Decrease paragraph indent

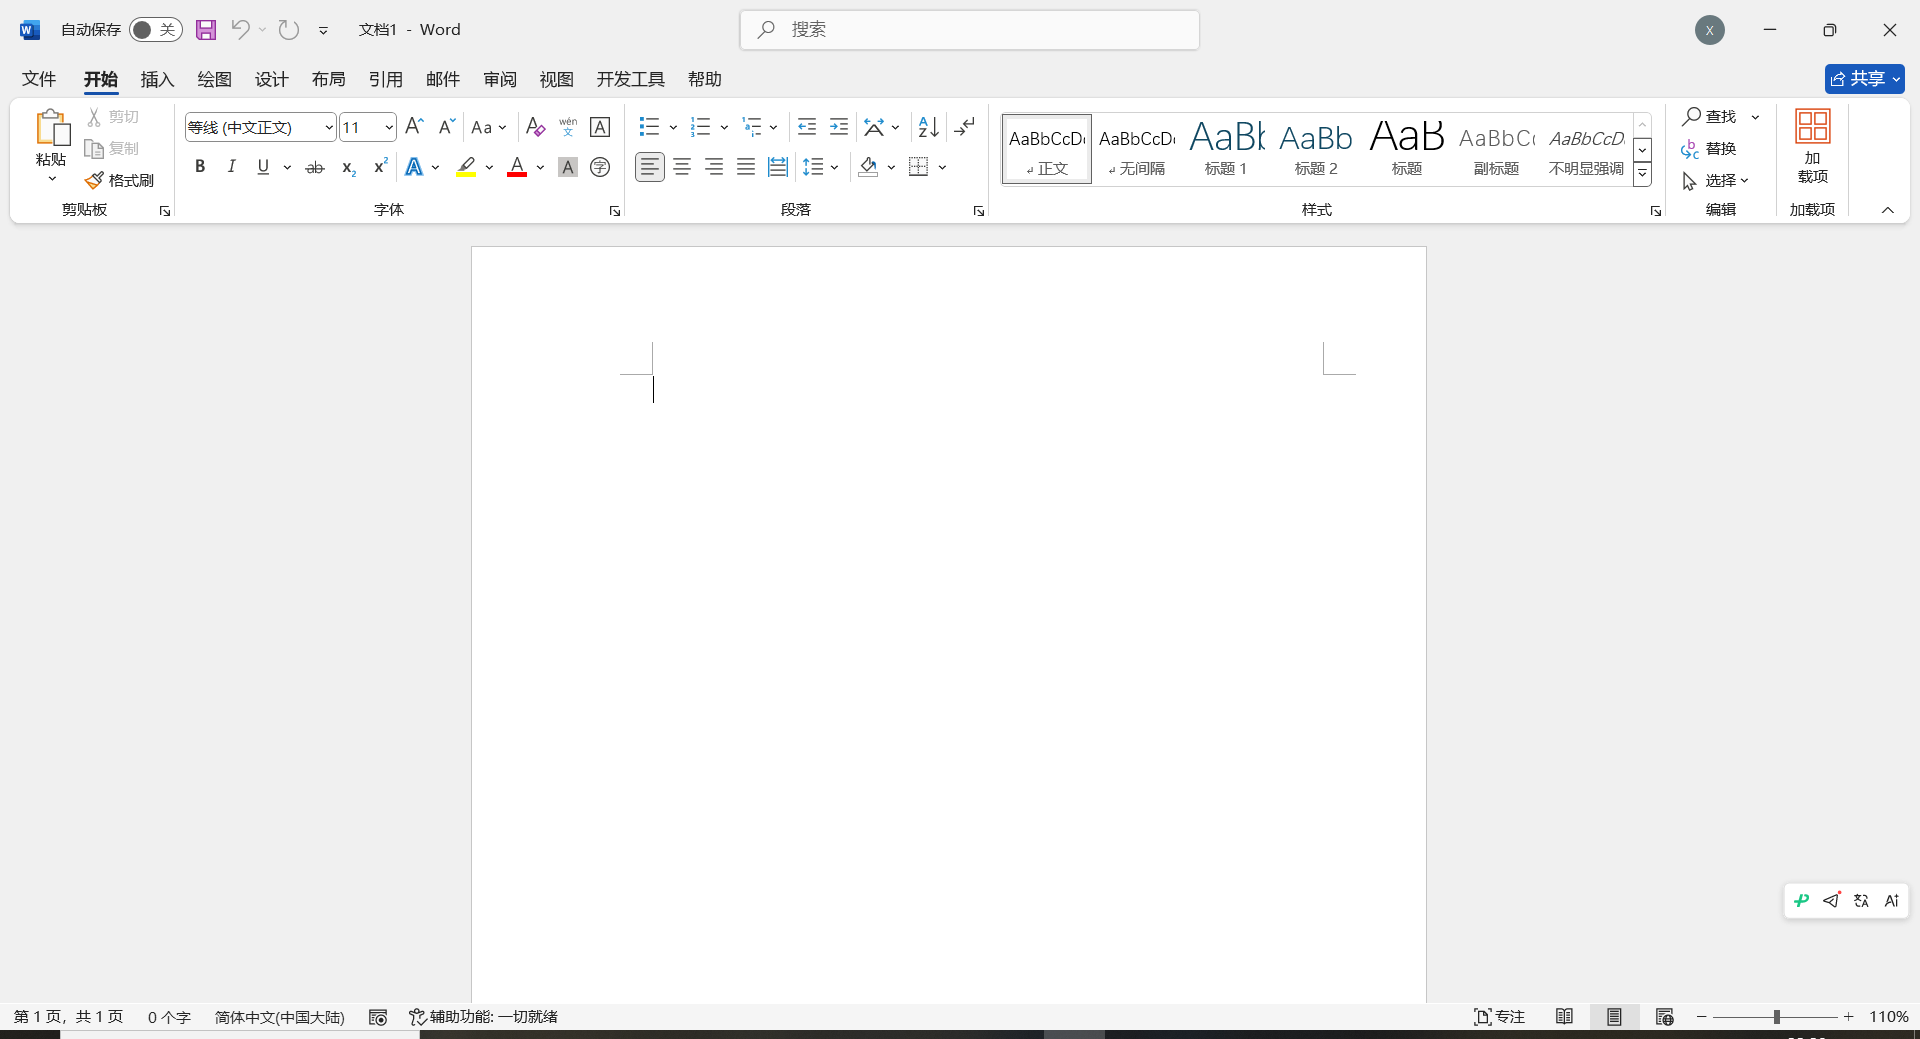[x=807, y=127]
